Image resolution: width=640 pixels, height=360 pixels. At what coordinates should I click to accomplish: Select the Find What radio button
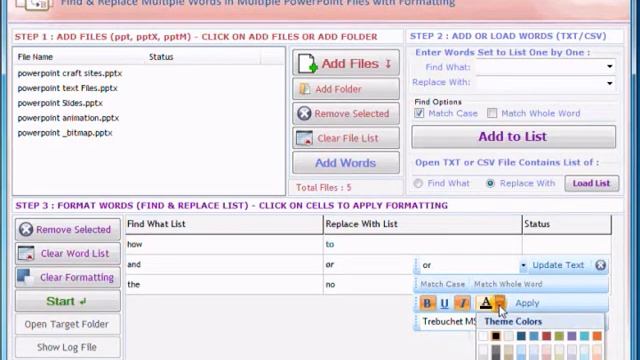[418, 184]
